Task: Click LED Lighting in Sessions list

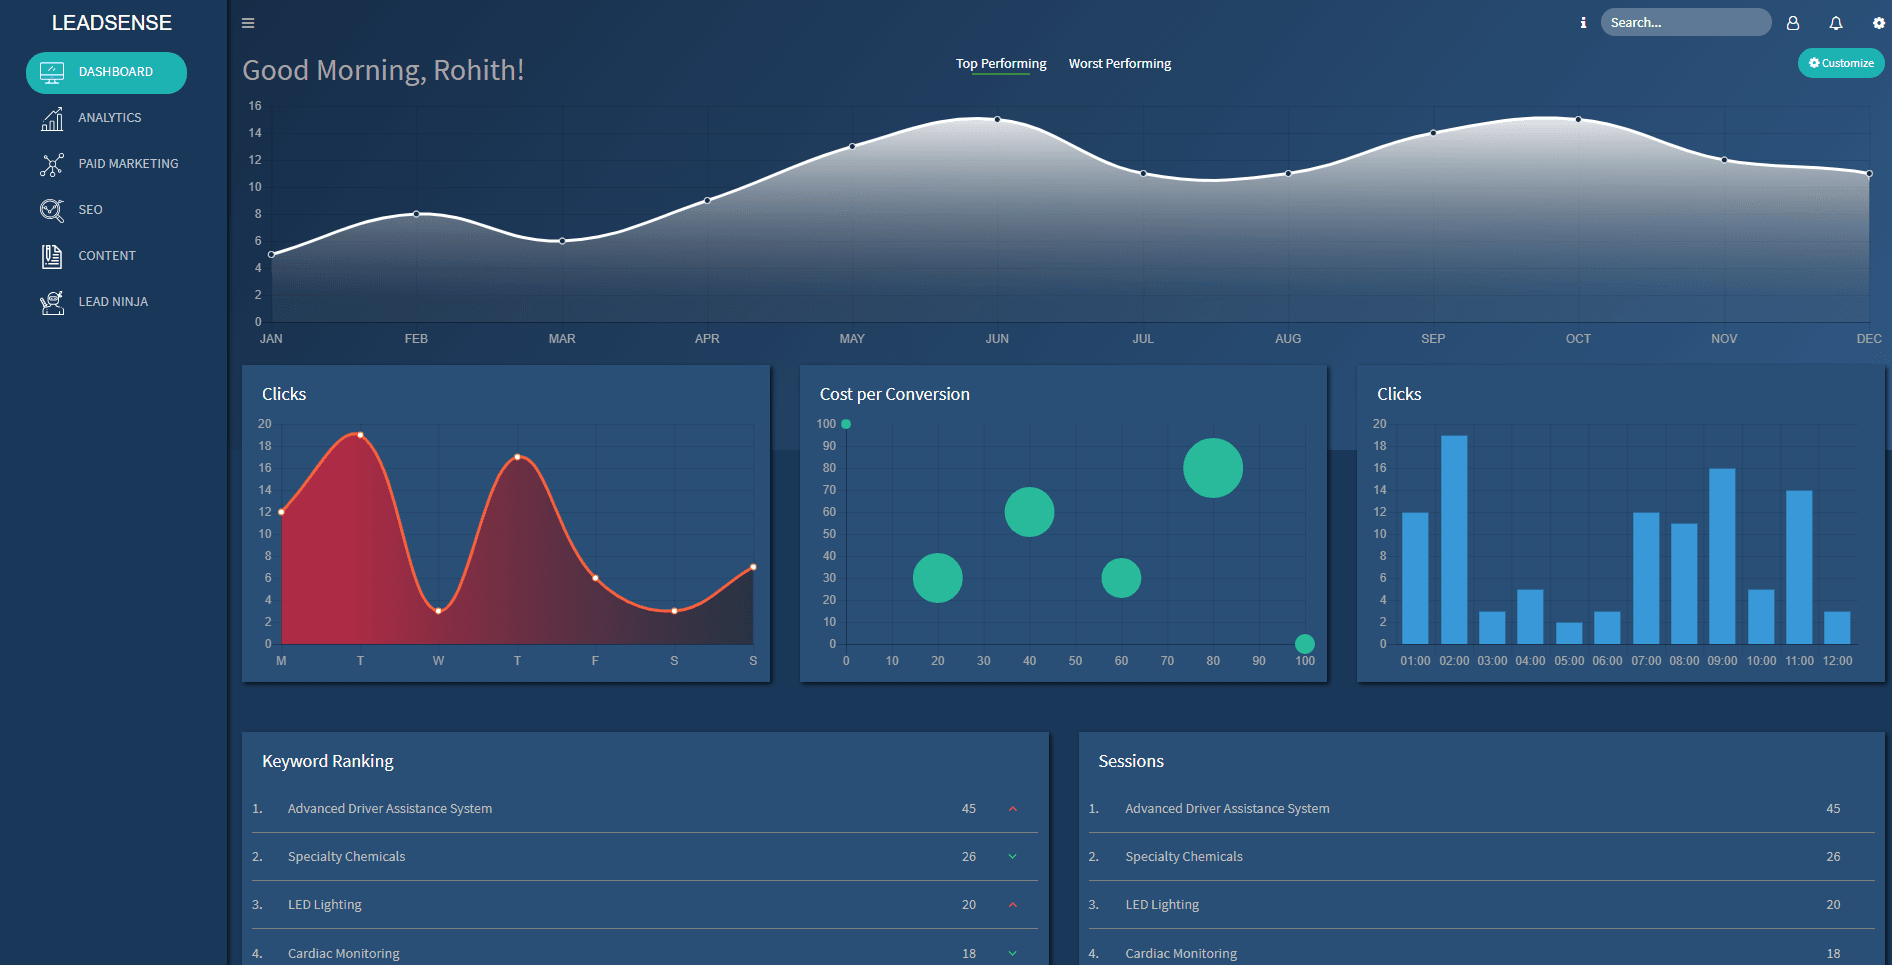Action: pos(1162,905)
